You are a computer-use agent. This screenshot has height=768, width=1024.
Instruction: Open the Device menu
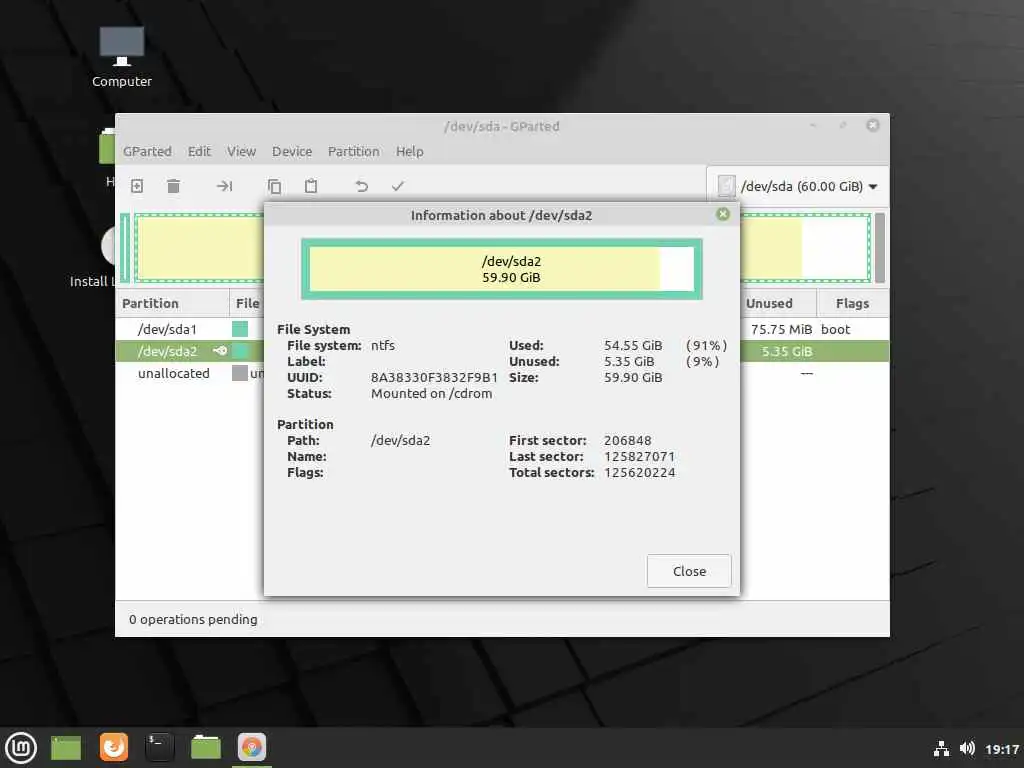tap(292, 152)
